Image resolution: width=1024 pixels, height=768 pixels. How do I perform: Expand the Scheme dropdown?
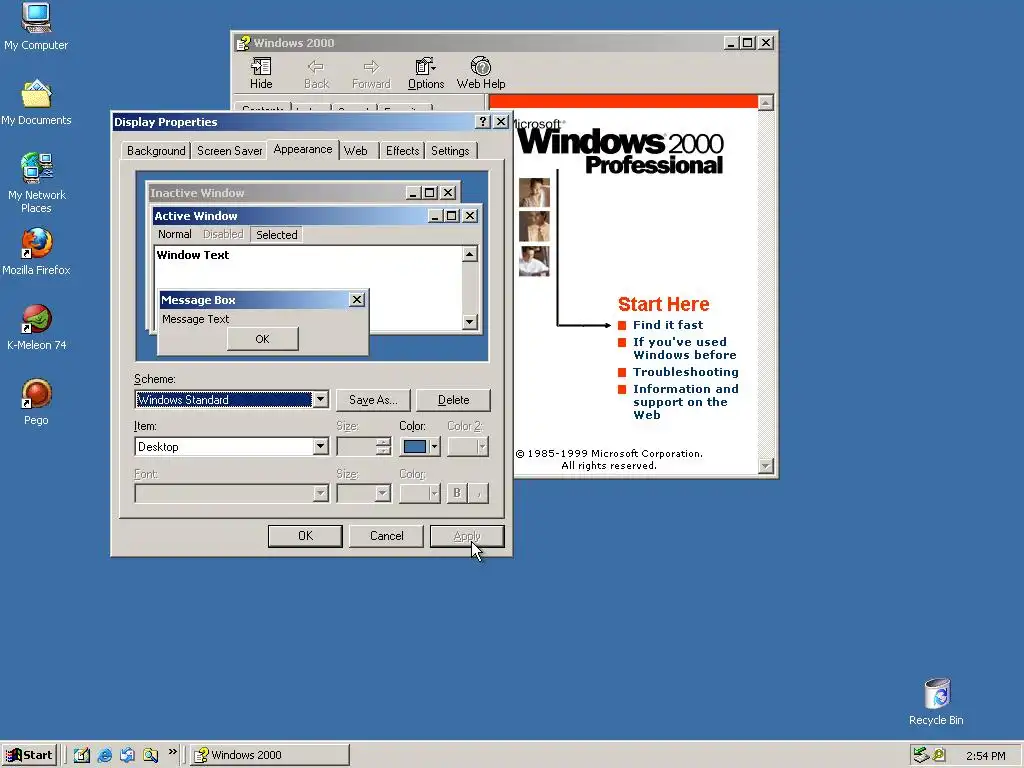click(x=320, y=400)
